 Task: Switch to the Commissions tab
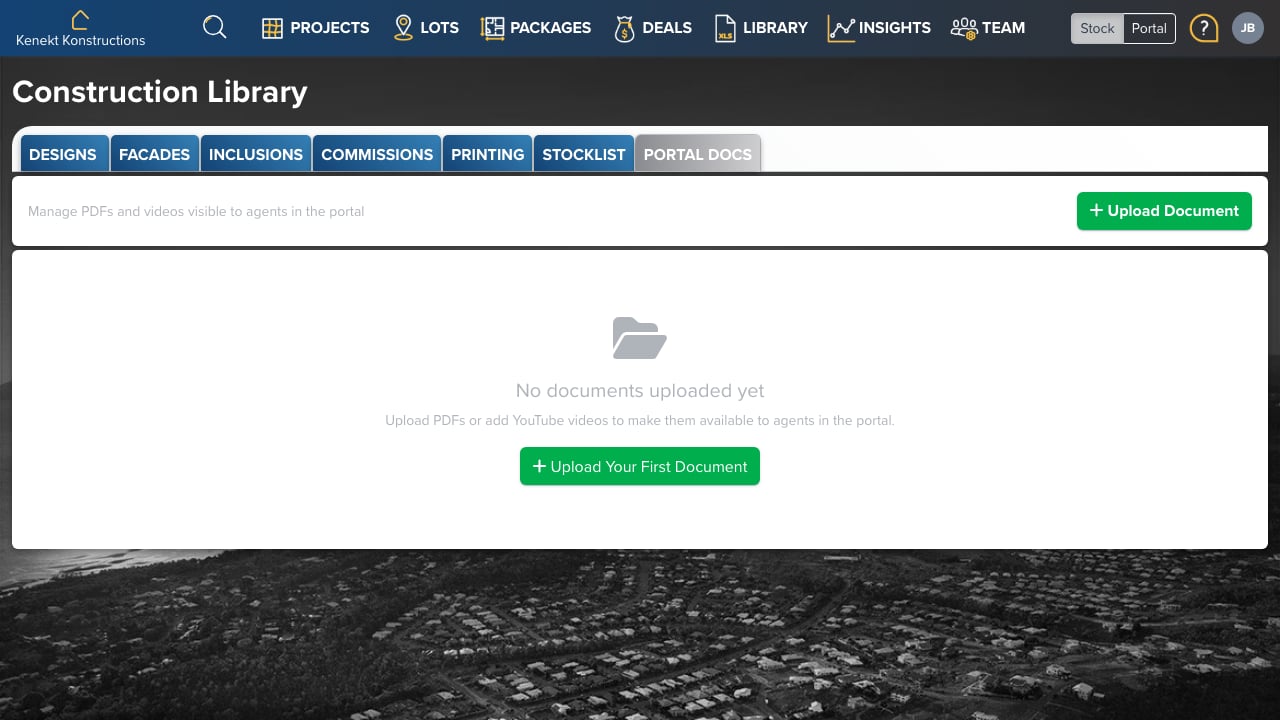(377, 154)
